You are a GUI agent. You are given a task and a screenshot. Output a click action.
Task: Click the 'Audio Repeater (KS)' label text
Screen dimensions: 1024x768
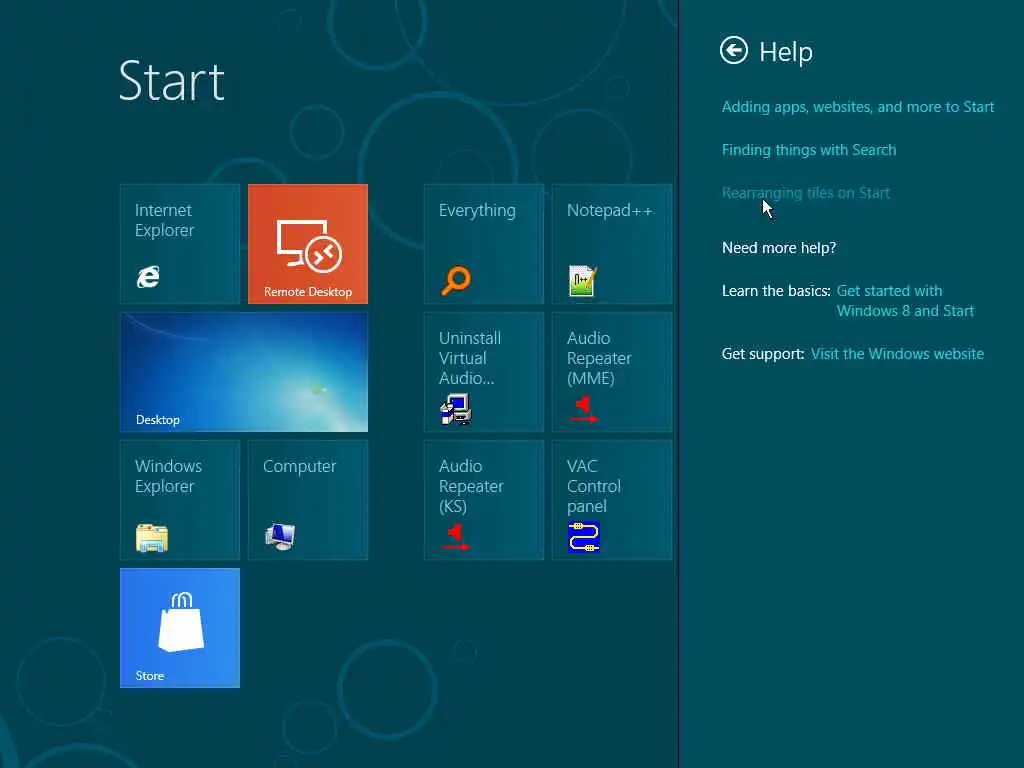(x=471, y=486)
